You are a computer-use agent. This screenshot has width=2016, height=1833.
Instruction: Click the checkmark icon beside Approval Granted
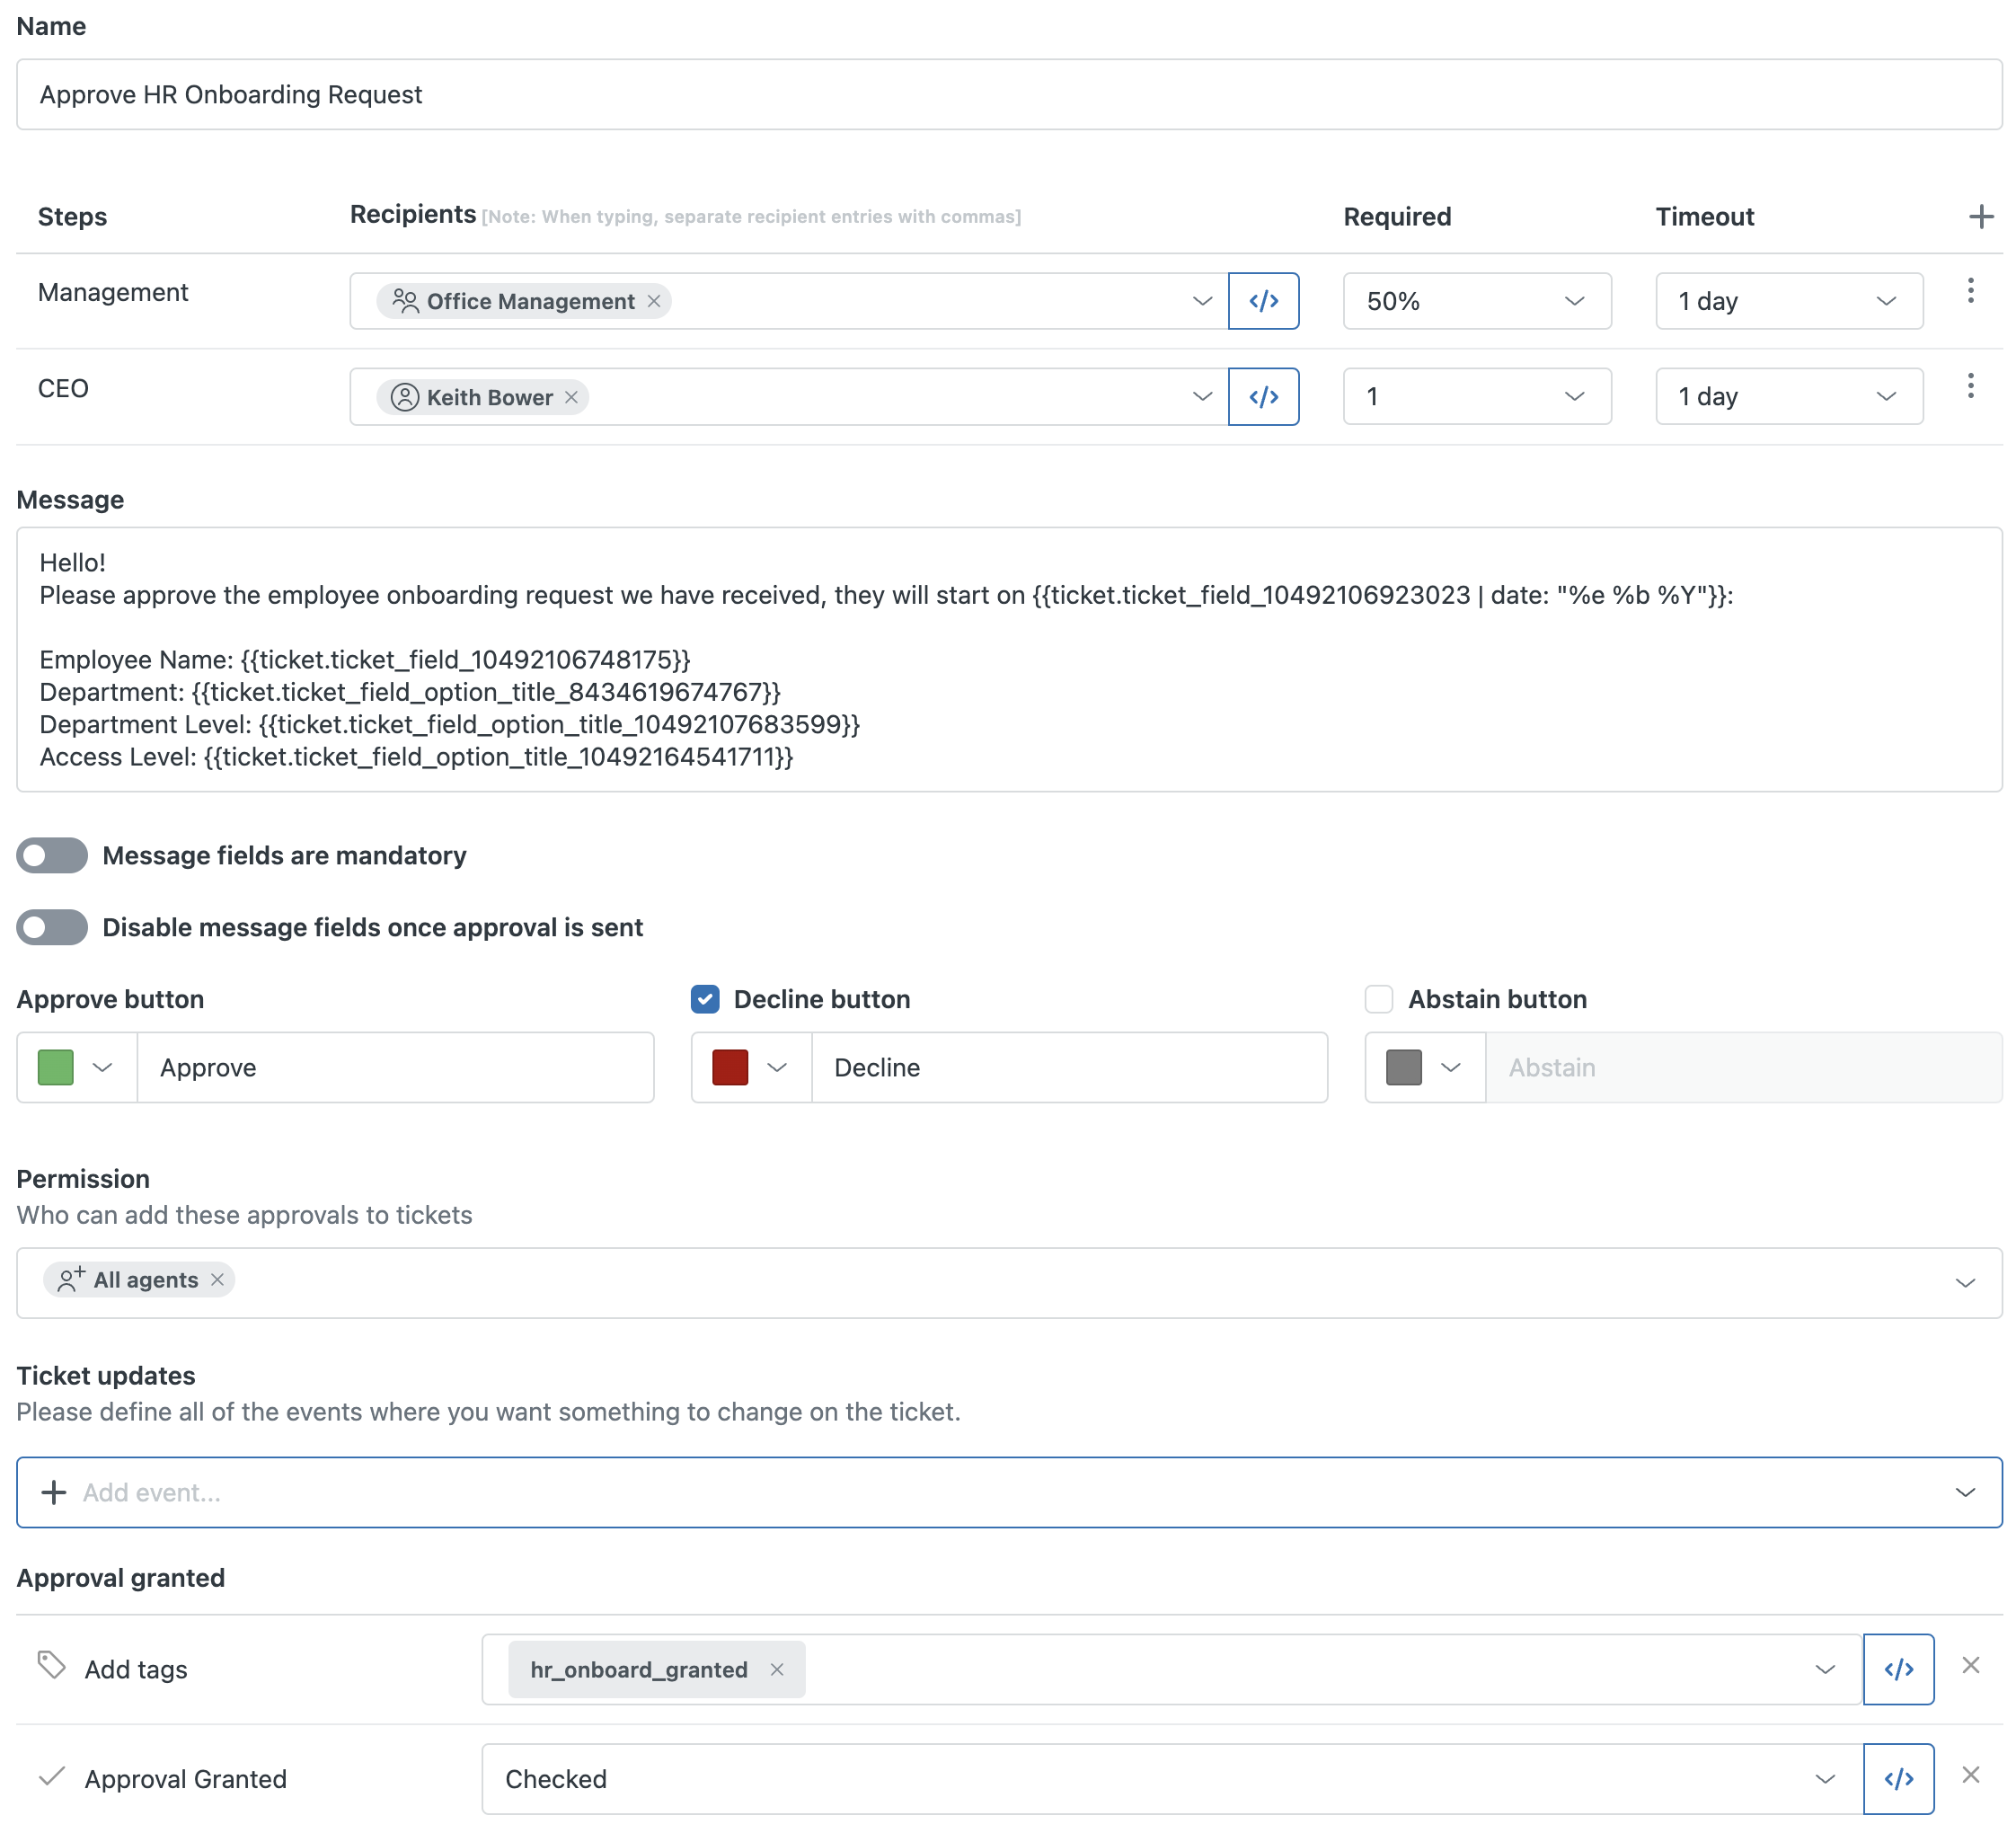click(52, 1776)
